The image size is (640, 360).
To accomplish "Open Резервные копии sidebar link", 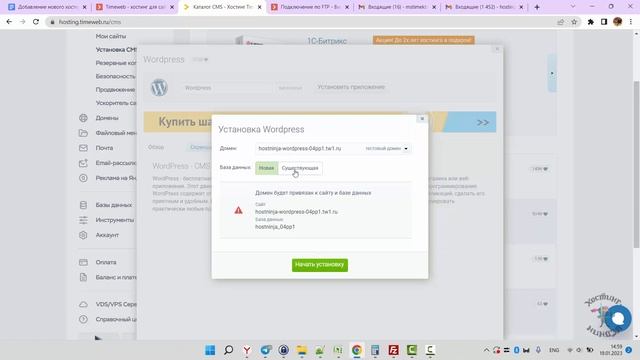I will pos(116,63).
